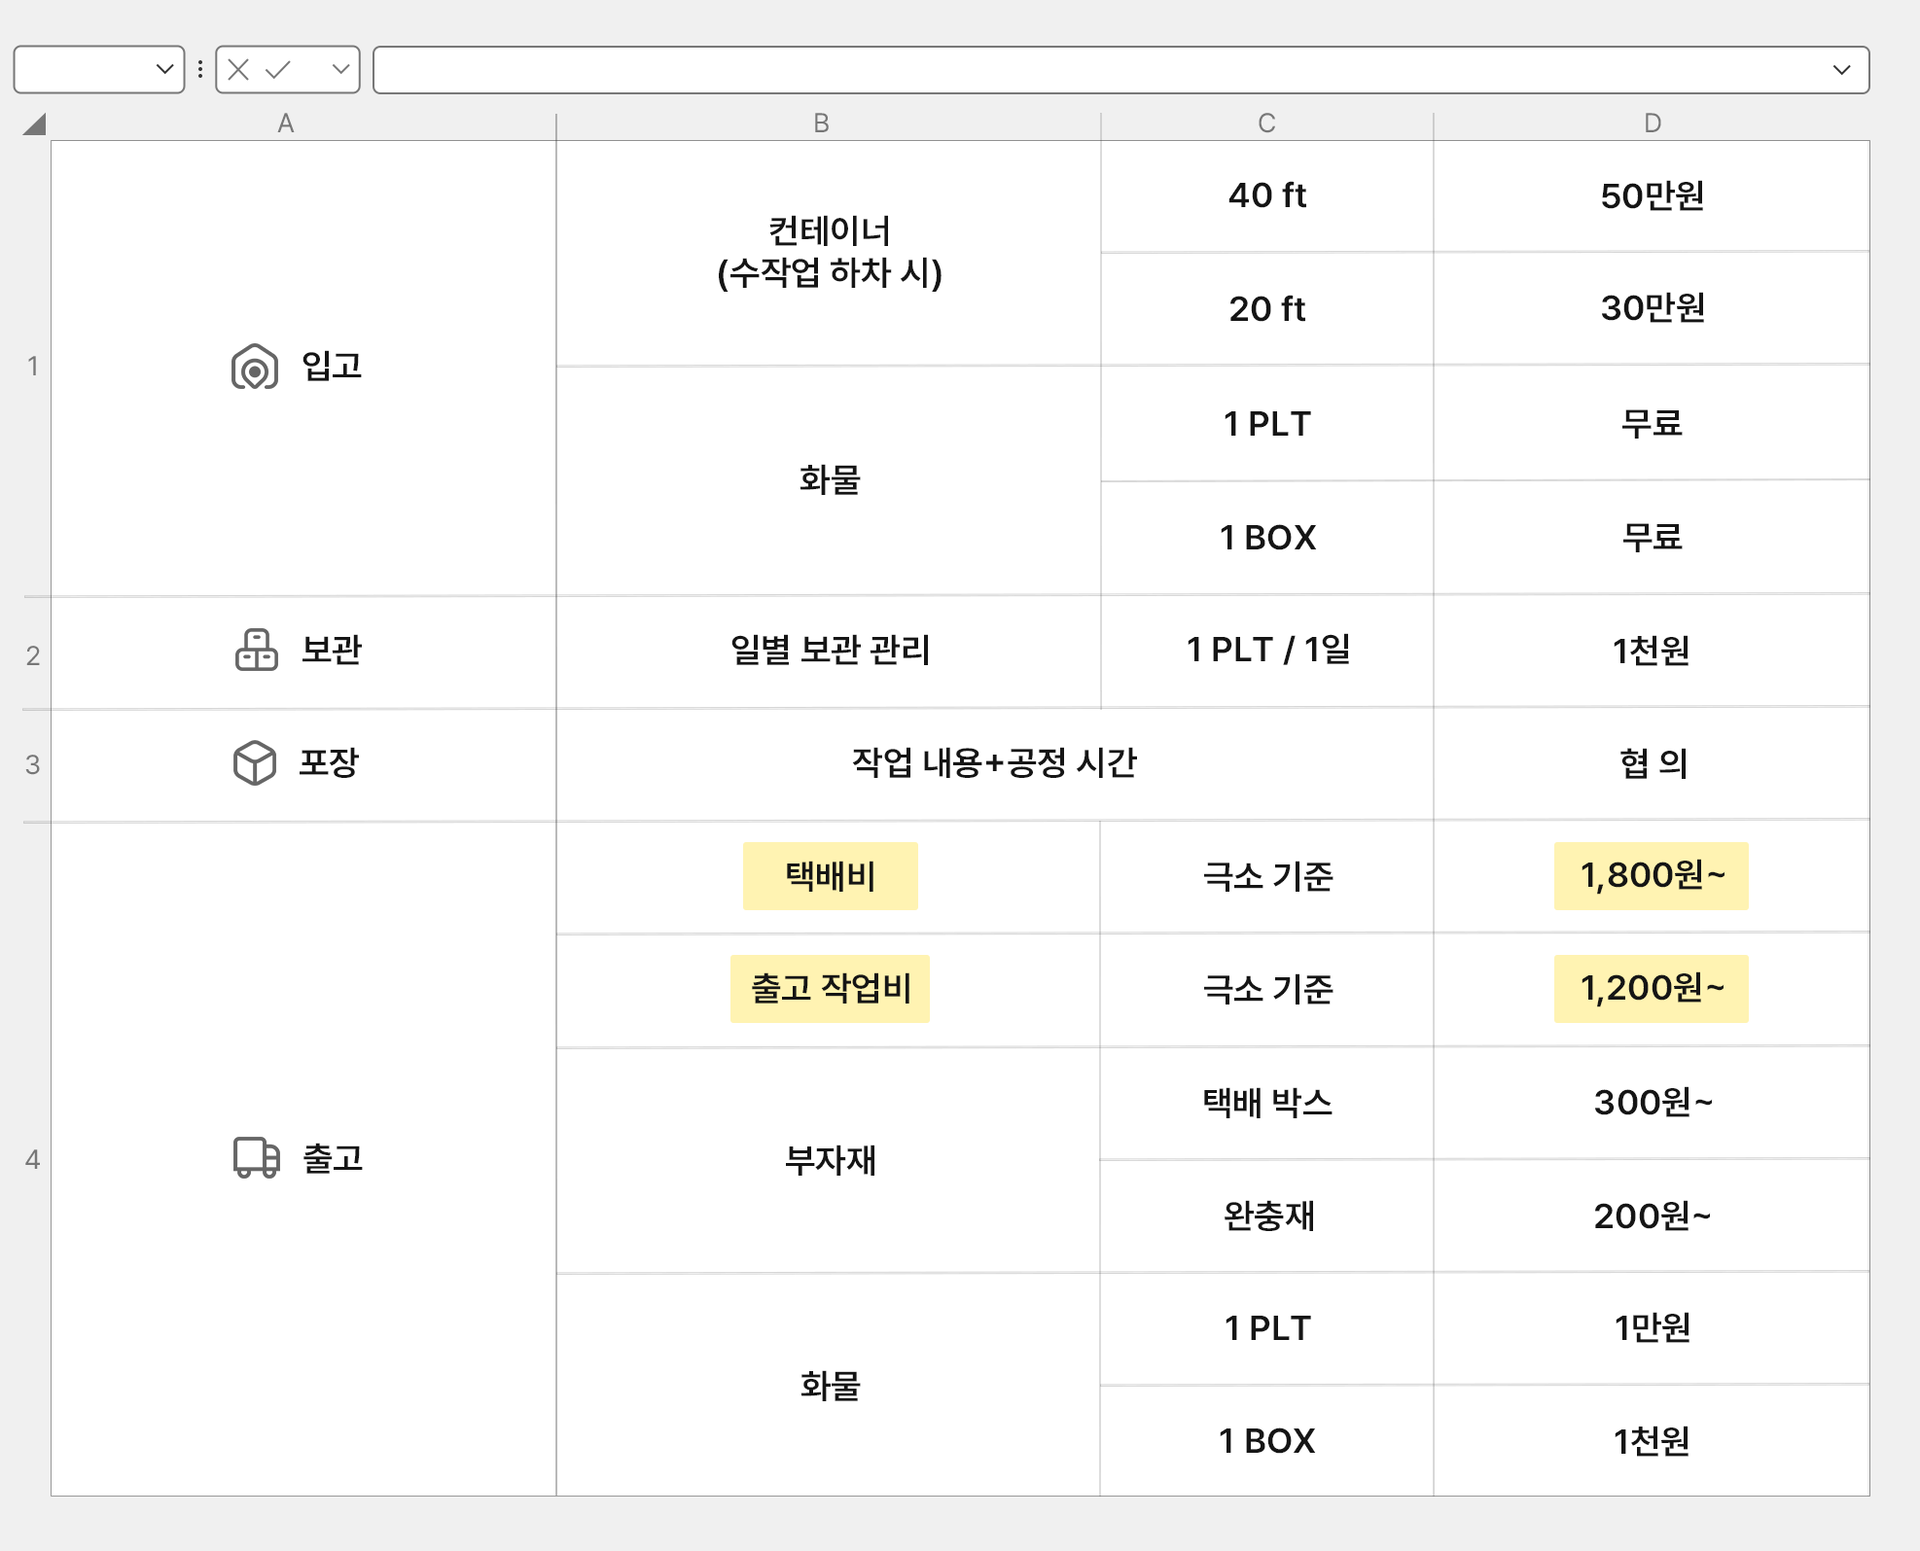Select column D header
The width and height of the screenshot is (1920, 1551).
(1652, 123)
